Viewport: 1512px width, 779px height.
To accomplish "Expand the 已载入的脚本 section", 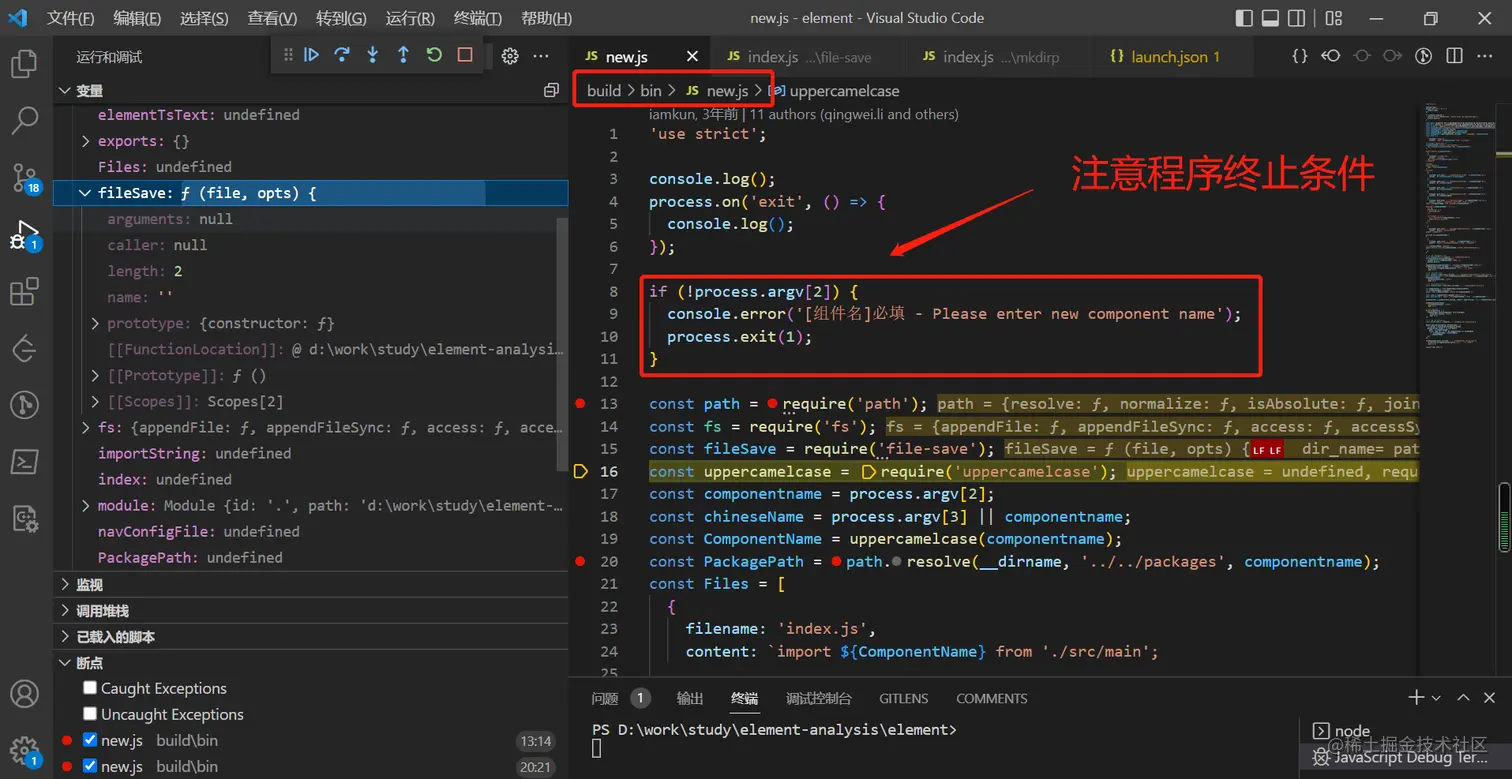I will (x=310, y=636).
